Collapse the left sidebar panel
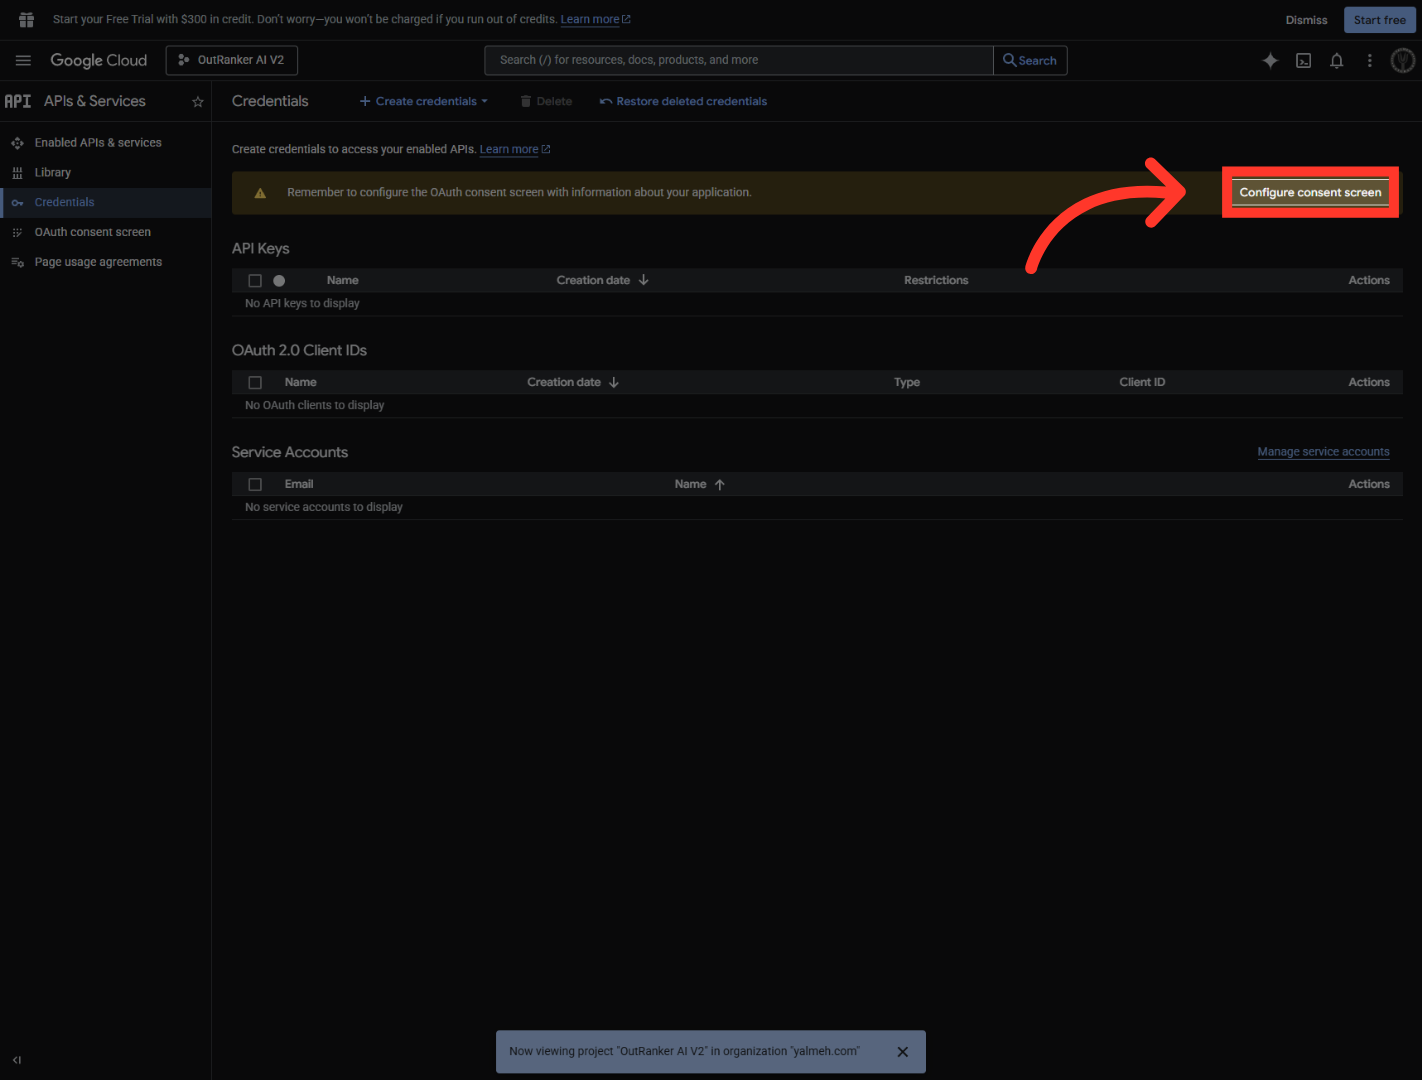This screenshot has height=1080, width=1422. pos(17,1060)
